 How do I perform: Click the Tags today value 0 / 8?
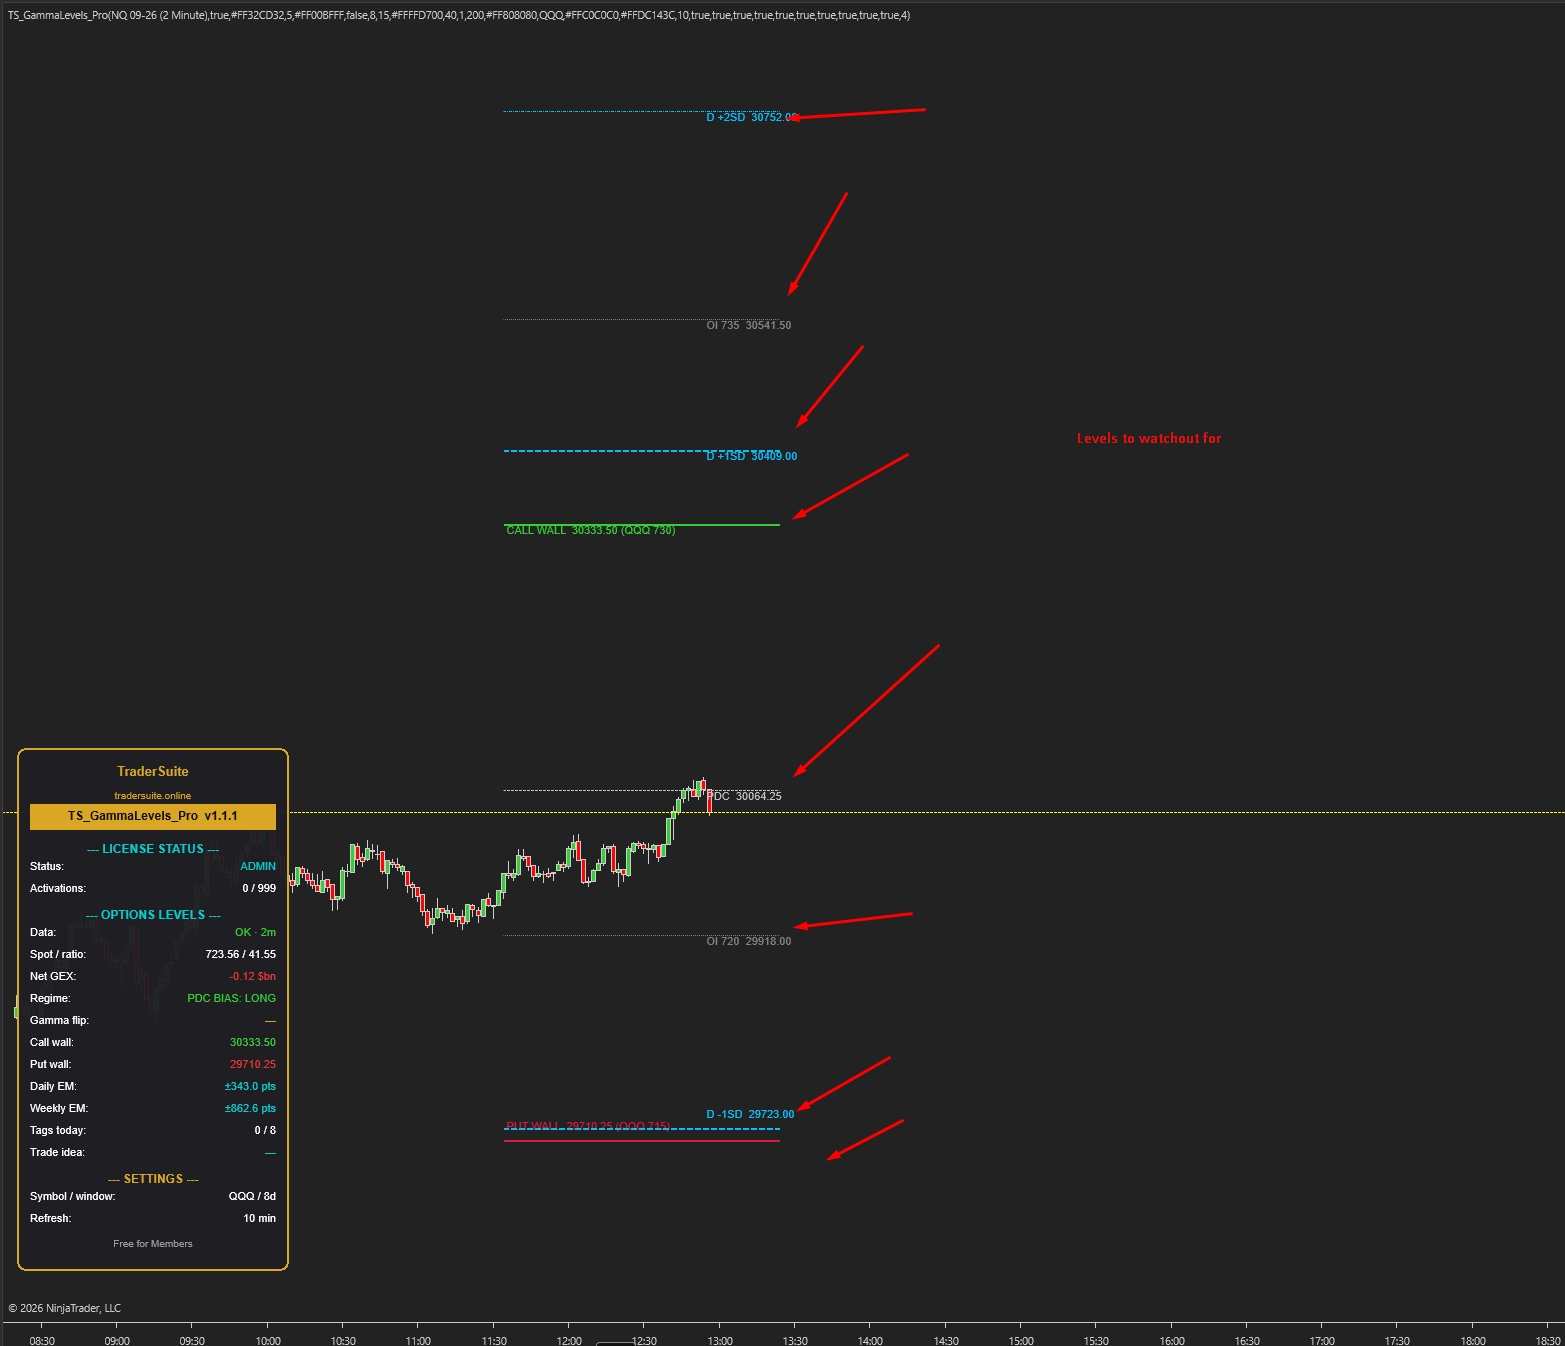point(265,1130)
